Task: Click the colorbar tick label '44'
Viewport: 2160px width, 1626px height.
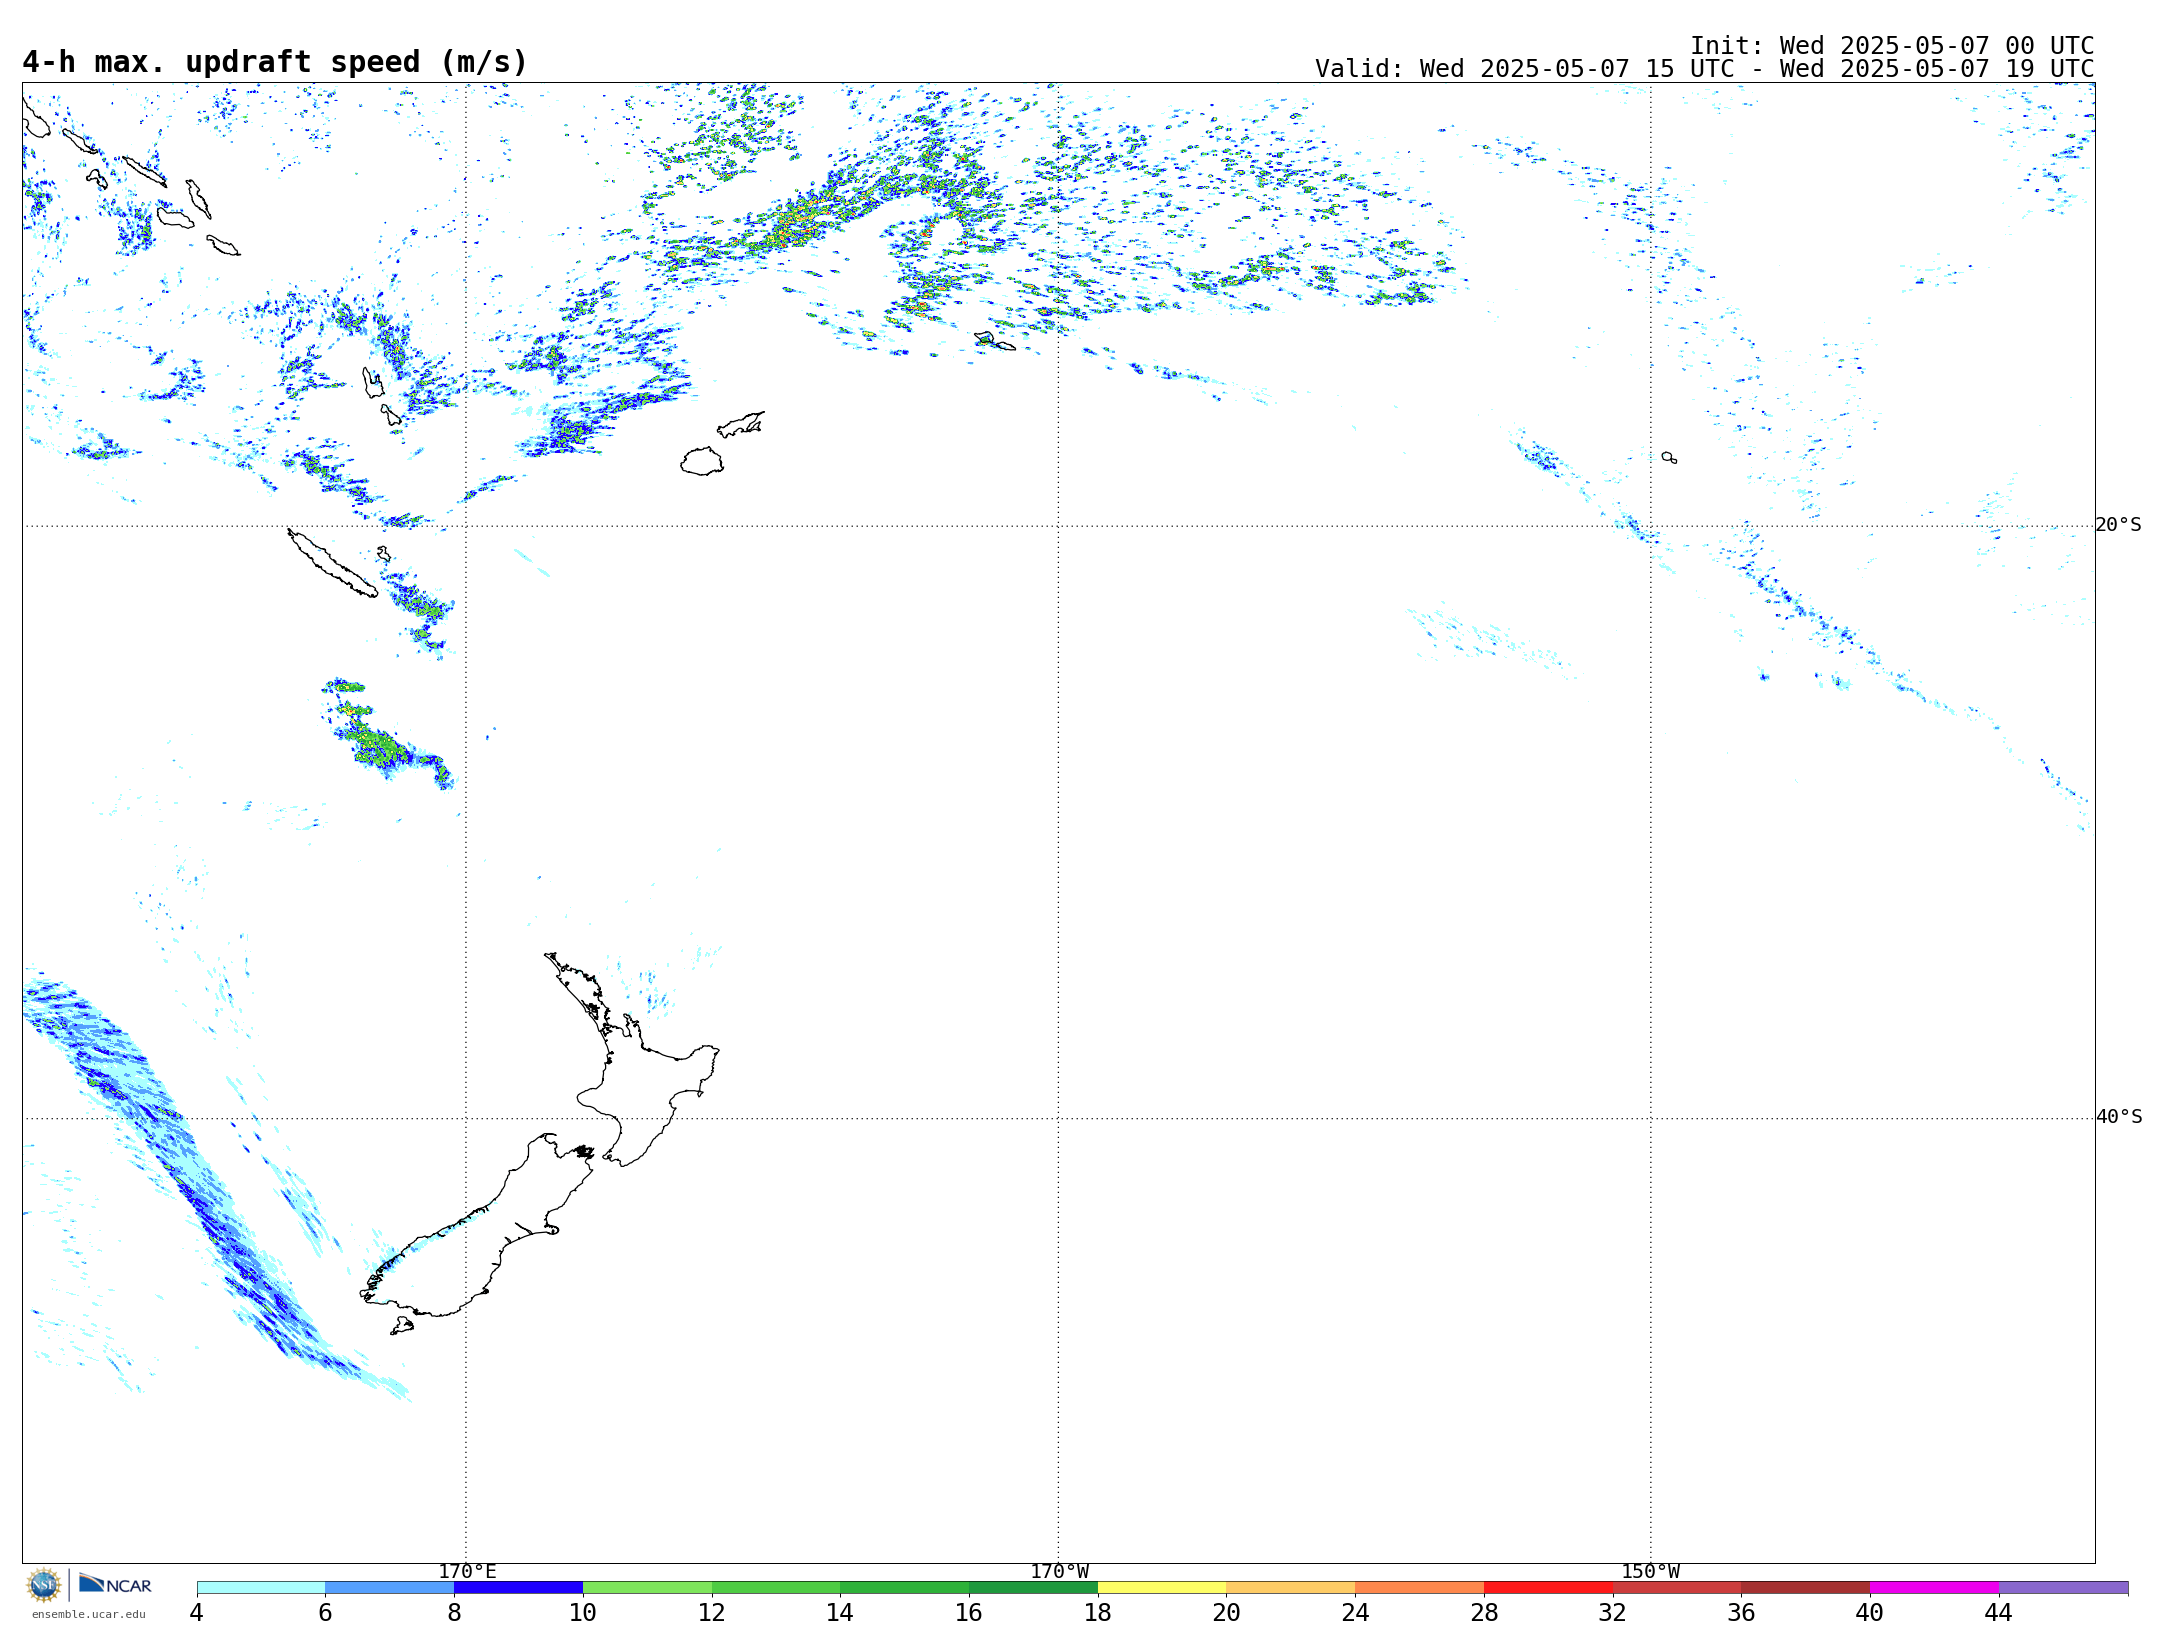Action: click(x=1999, y=1612)
